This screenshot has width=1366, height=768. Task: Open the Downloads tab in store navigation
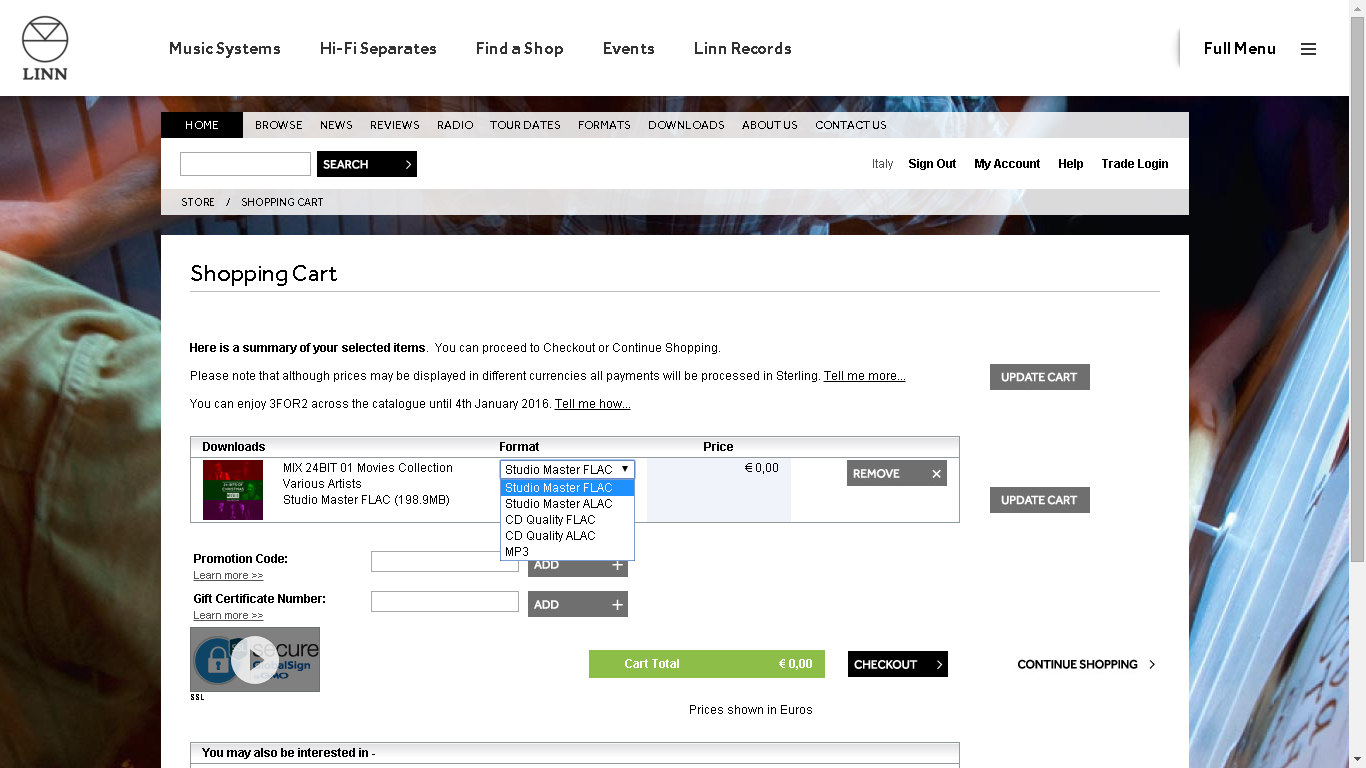coord(685,125)
